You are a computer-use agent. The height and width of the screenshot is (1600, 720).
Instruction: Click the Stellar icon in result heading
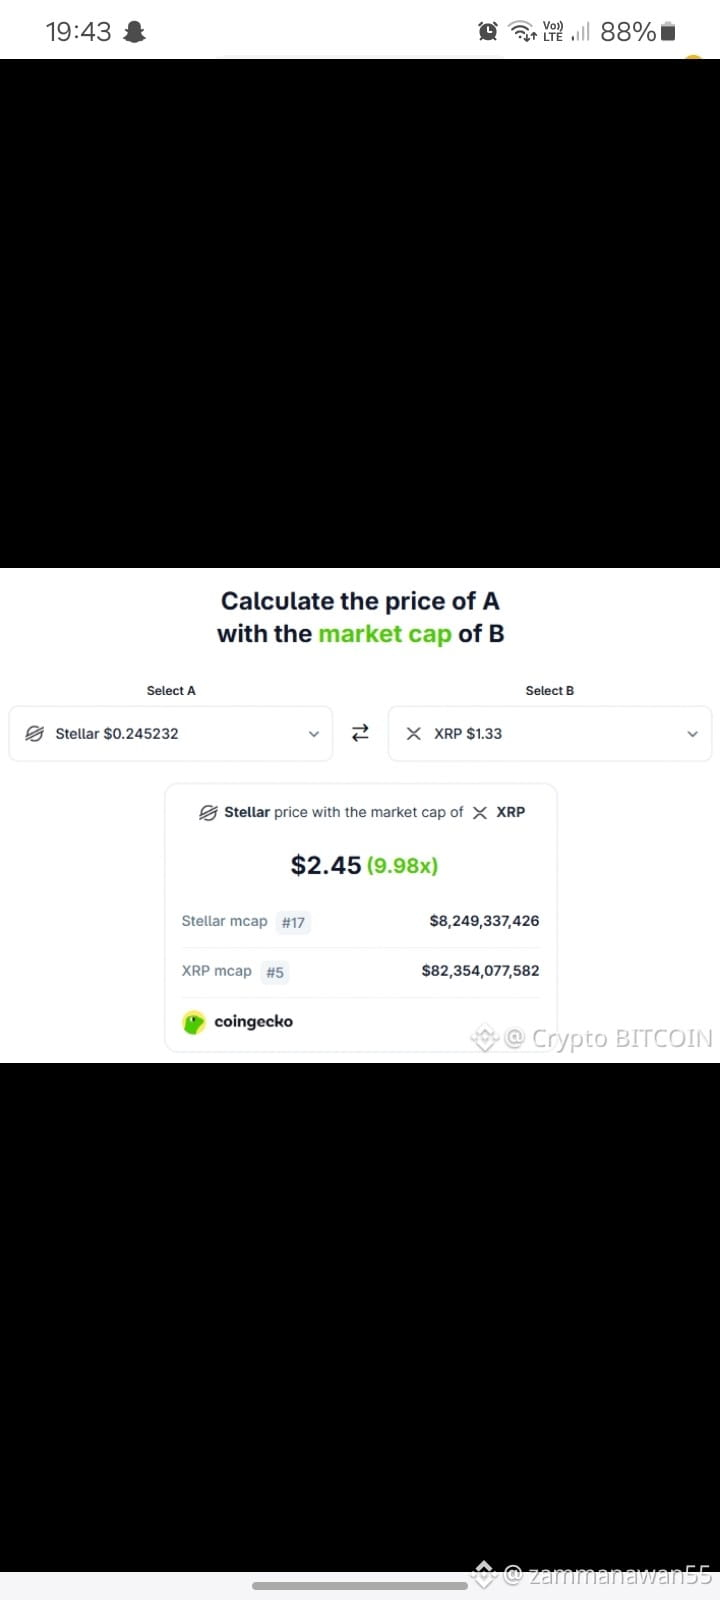pos(208,812)
